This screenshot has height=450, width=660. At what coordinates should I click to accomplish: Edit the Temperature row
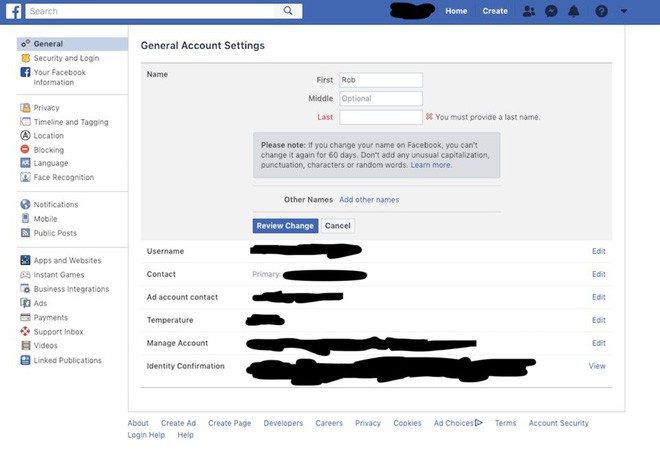599,320
